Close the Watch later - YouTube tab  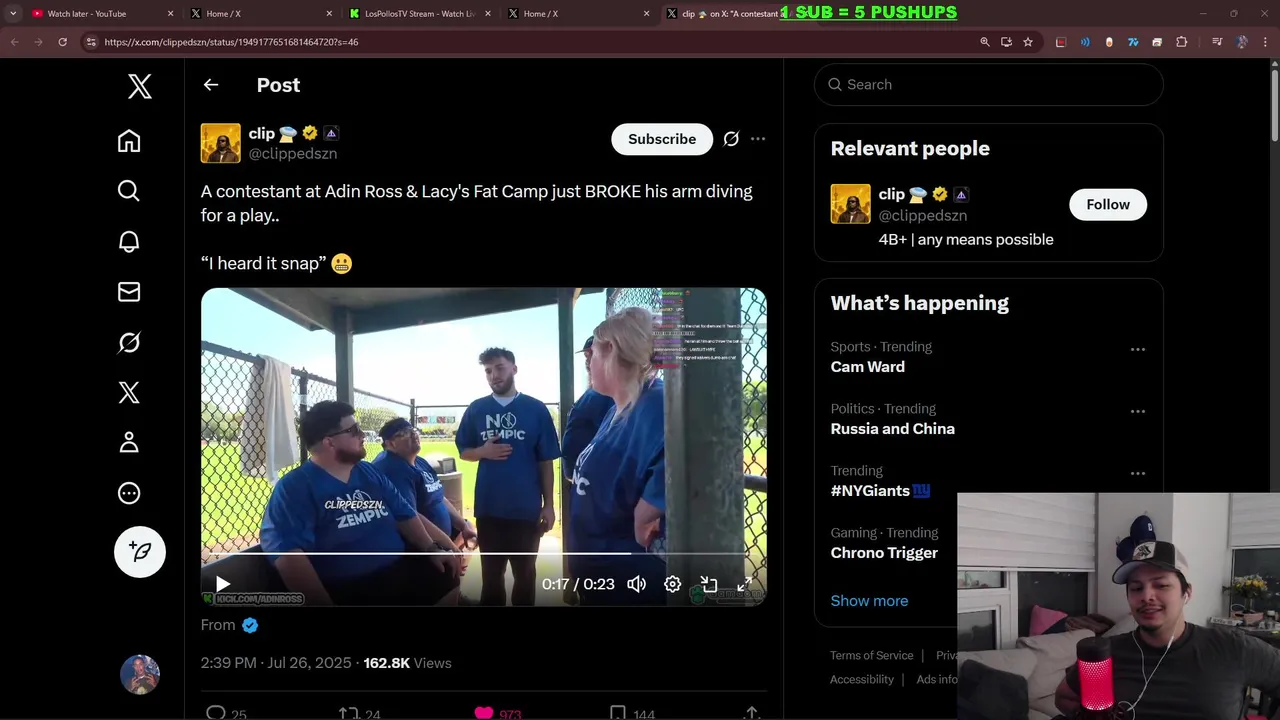(170, 14)
